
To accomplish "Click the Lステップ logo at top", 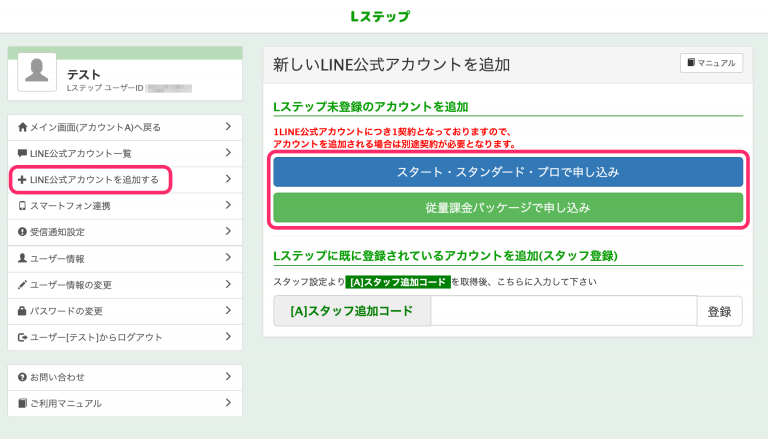I will (380, 16).
